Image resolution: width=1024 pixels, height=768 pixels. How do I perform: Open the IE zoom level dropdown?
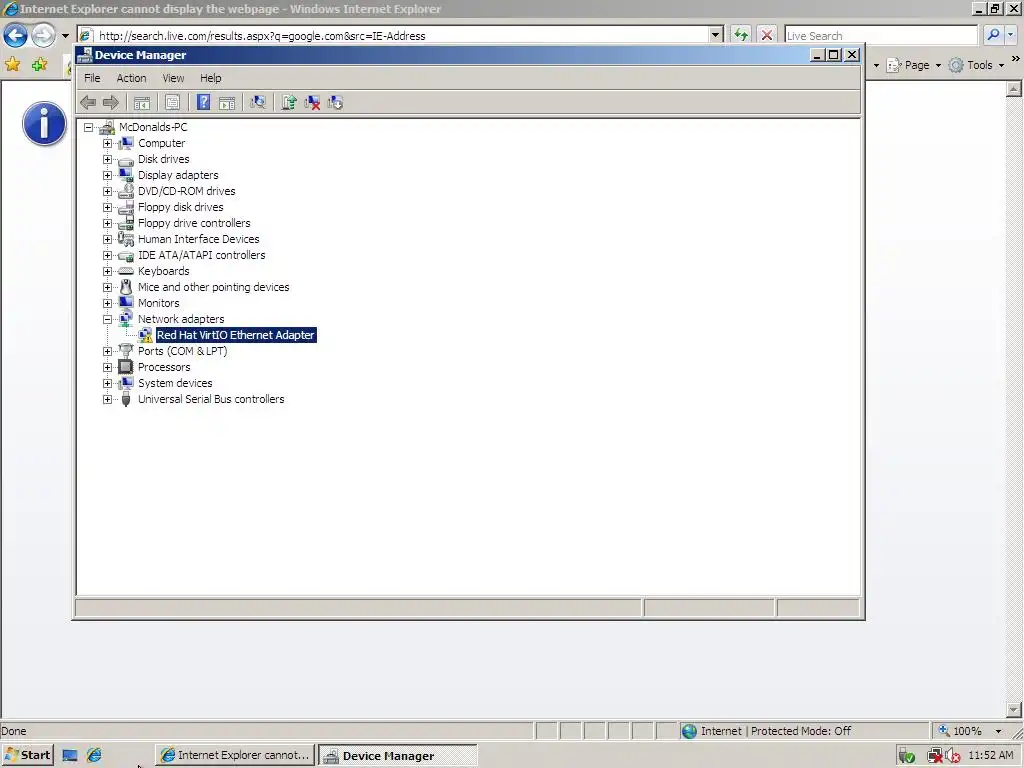(999, 731)
